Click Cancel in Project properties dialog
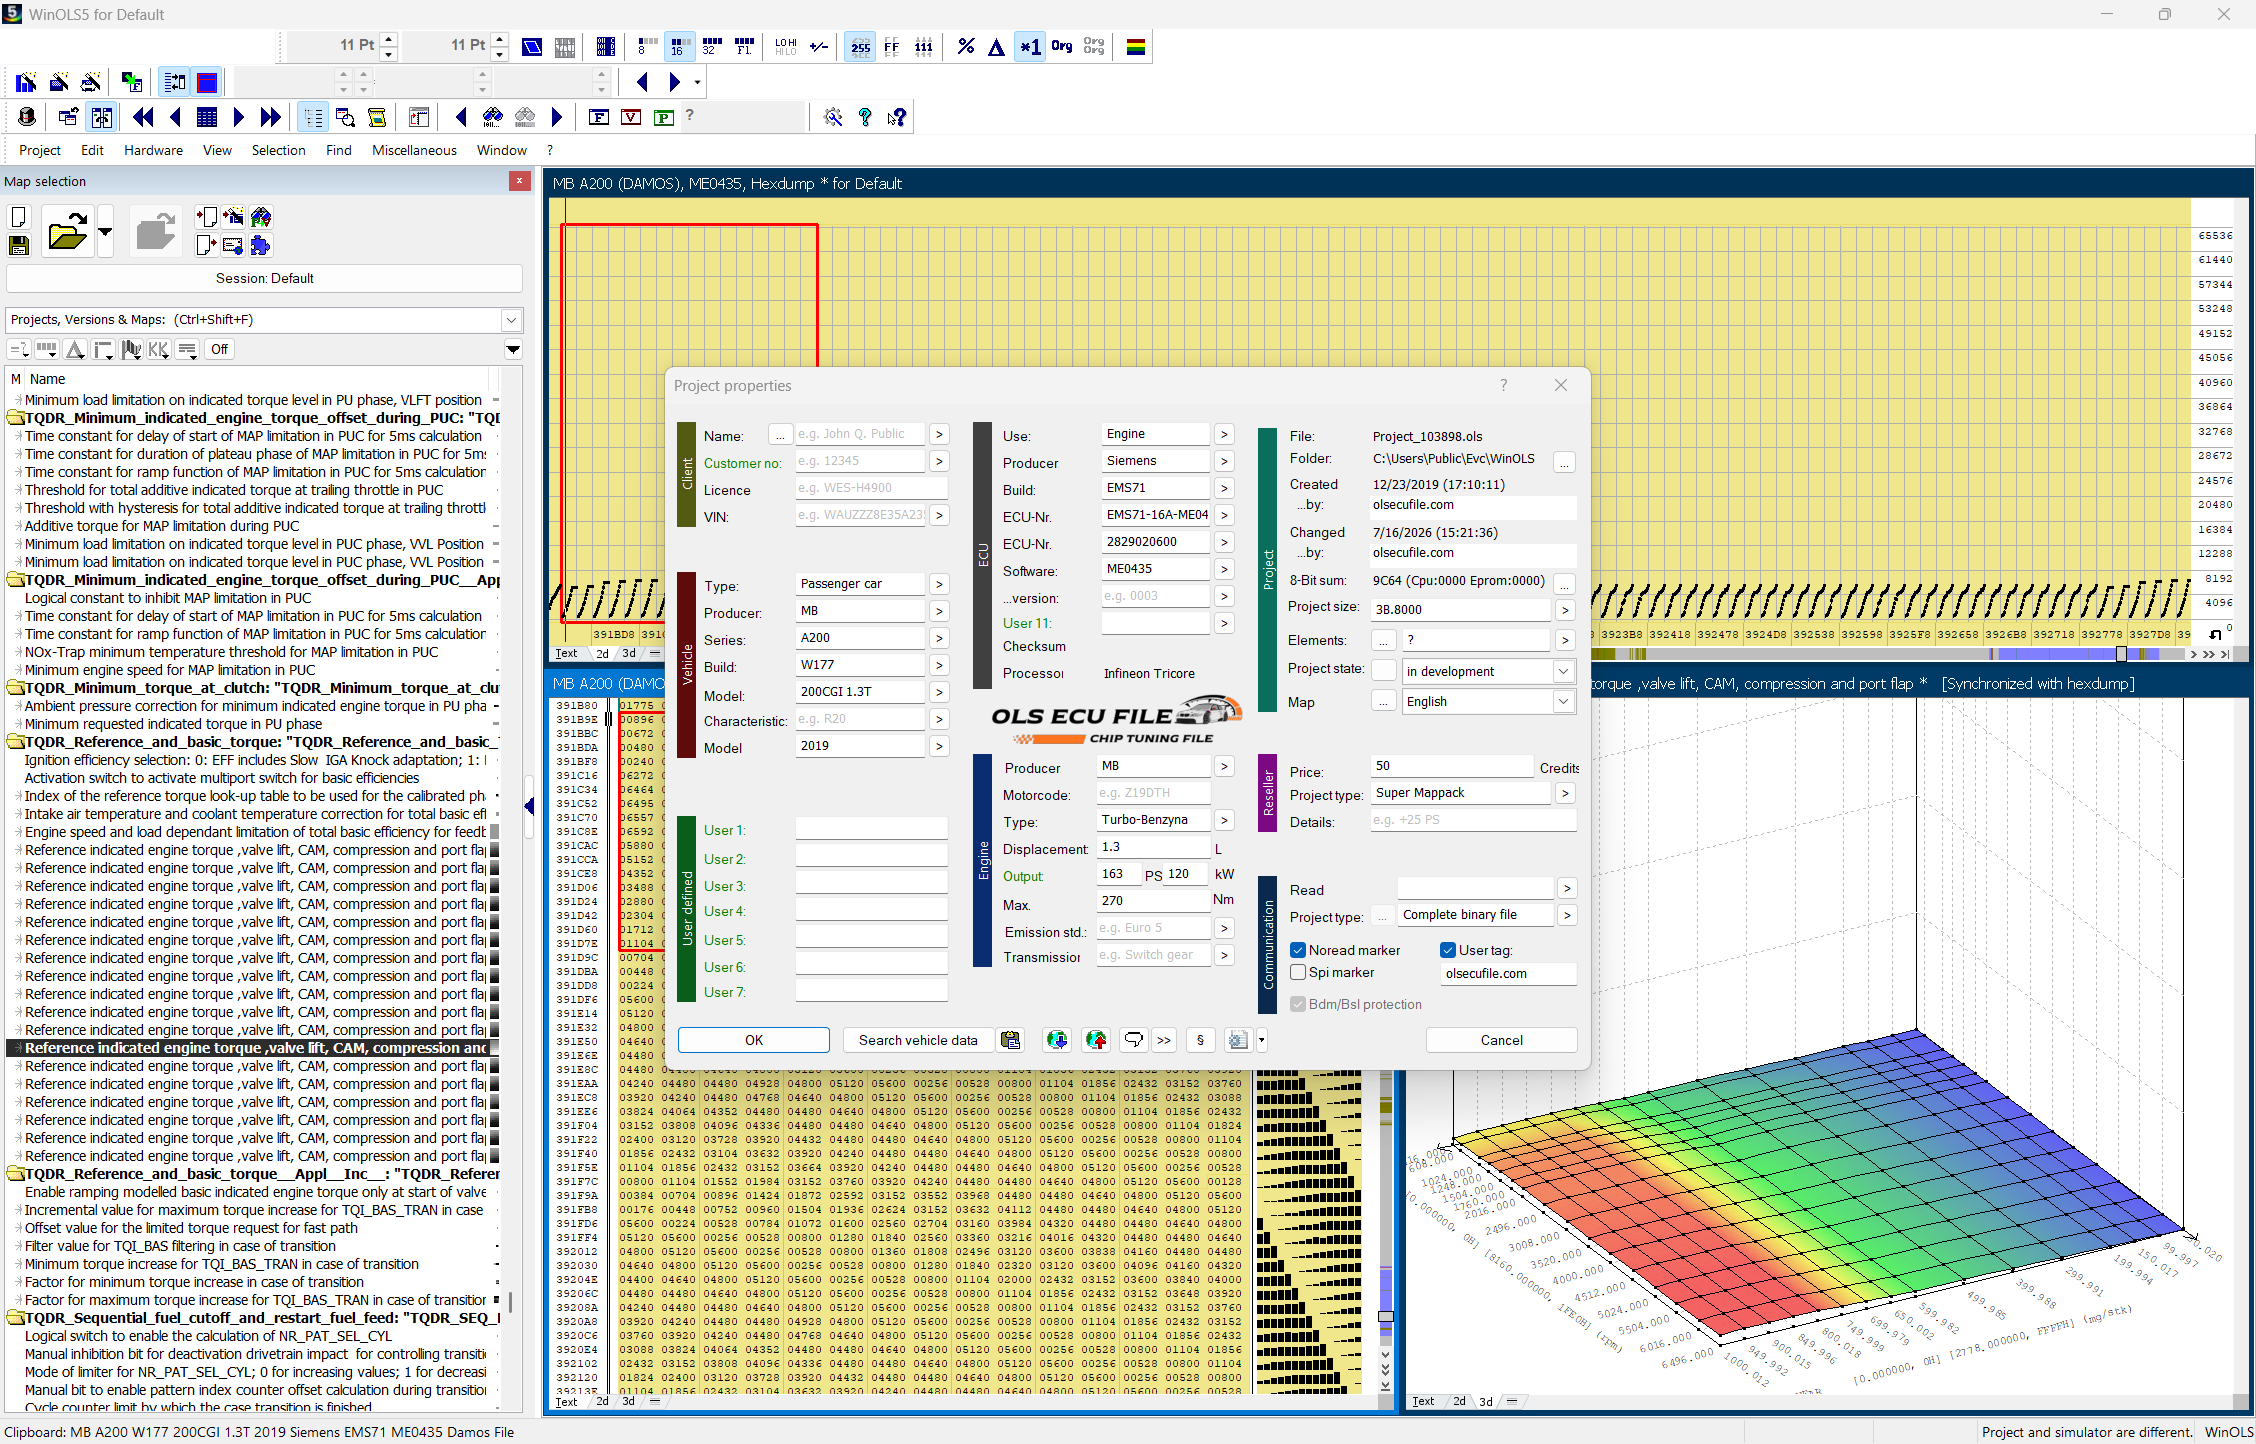 tap(1502, 1040)
